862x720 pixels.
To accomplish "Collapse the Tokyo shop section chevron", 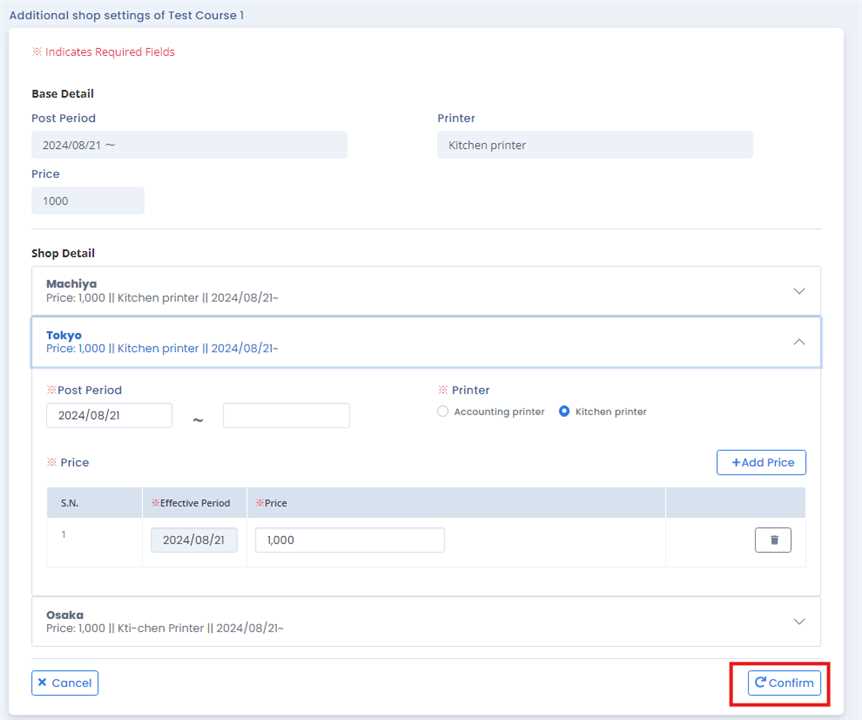I will click(798, 342).
